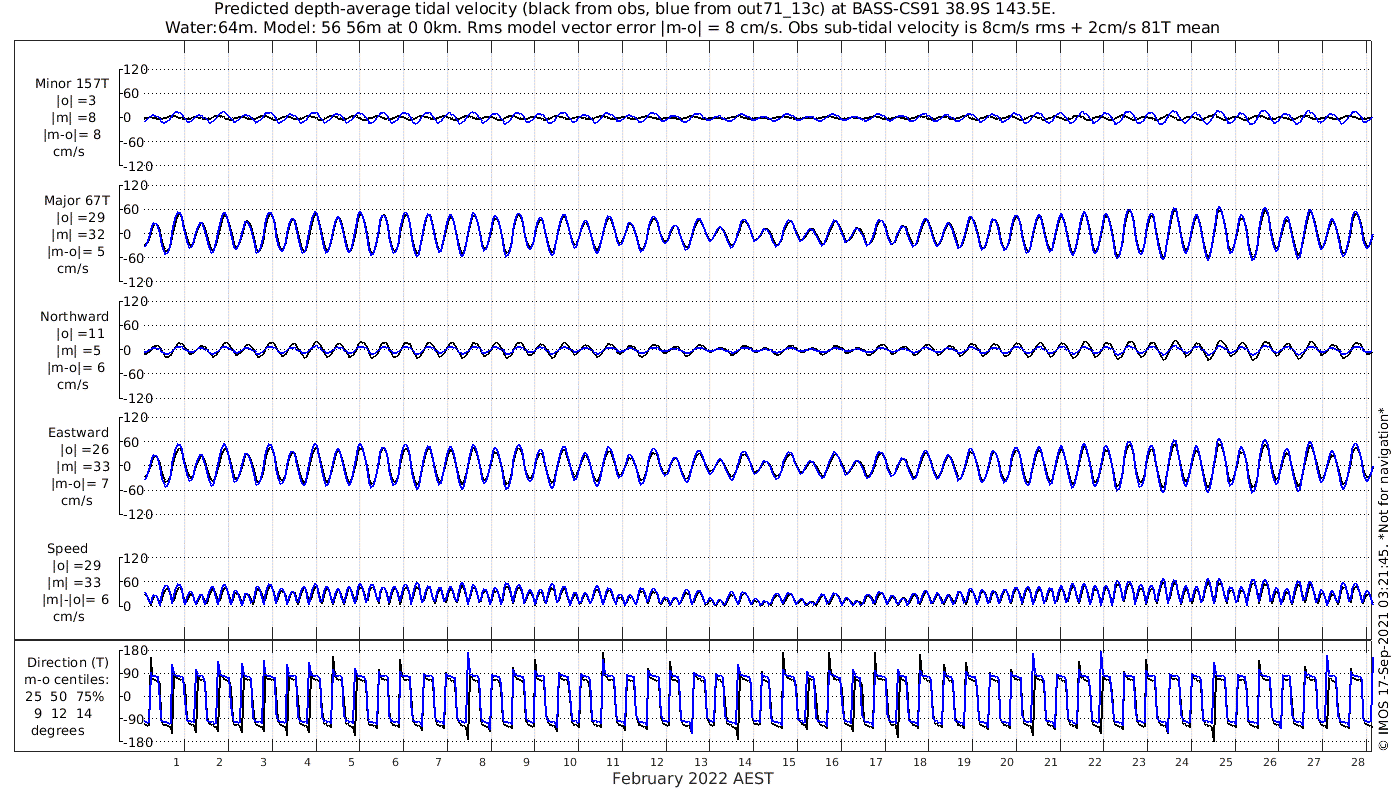1400x800 pixels.
Task: Click "|o| =29" under Major 67T
Action: pyautogui.click(x=81, y=217)
